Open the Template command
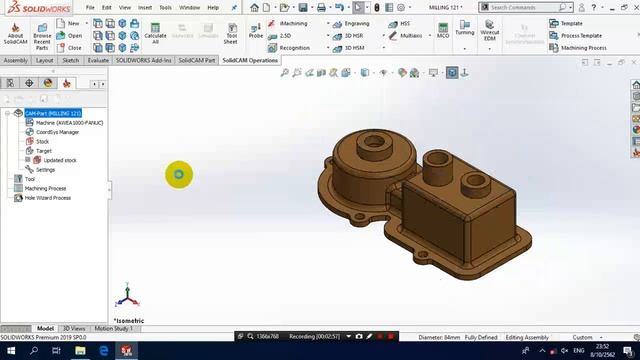The height and width of the screenshot is (360, 640). click(x=566, y=24)
